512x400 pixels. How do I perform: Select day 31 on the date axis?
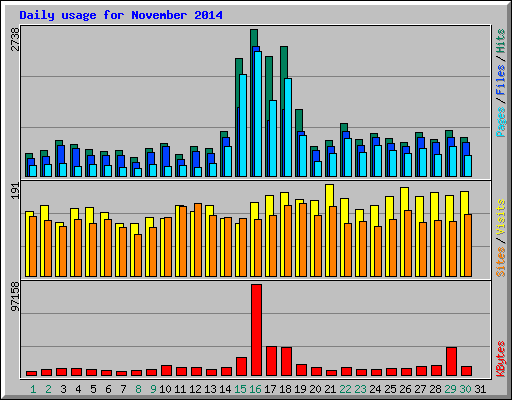[x=480, y=389]
